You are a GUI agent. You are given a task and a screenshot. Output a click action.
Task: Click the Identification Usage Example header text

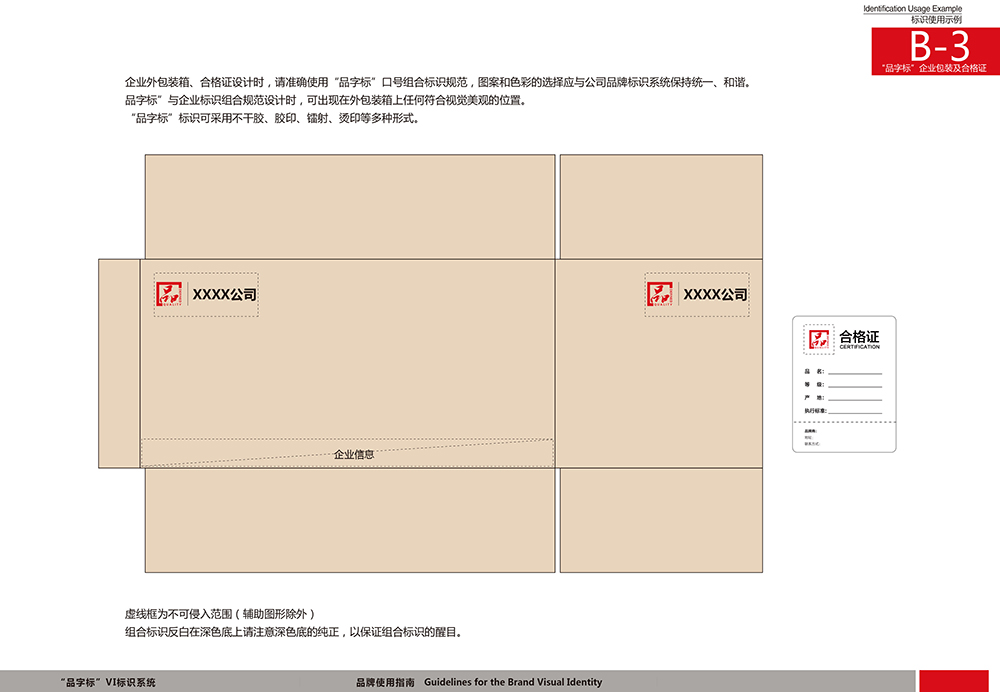point(913,9)
